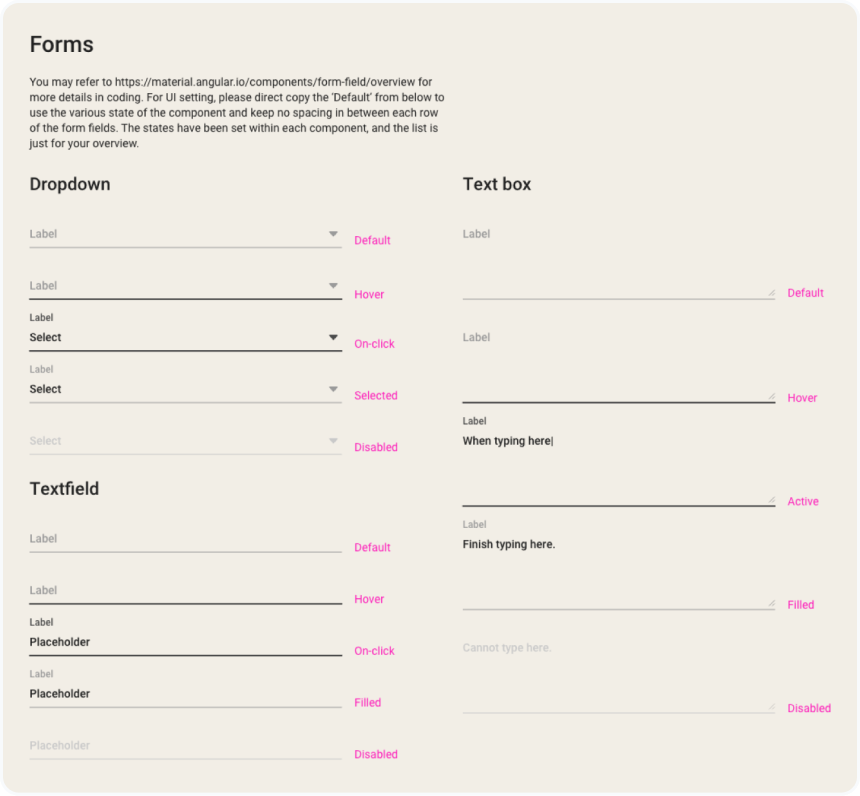Viewport: 860px width, 796px height.
Task: Click the On-click textfield containing Placeholder
Action: click(185, 642)
